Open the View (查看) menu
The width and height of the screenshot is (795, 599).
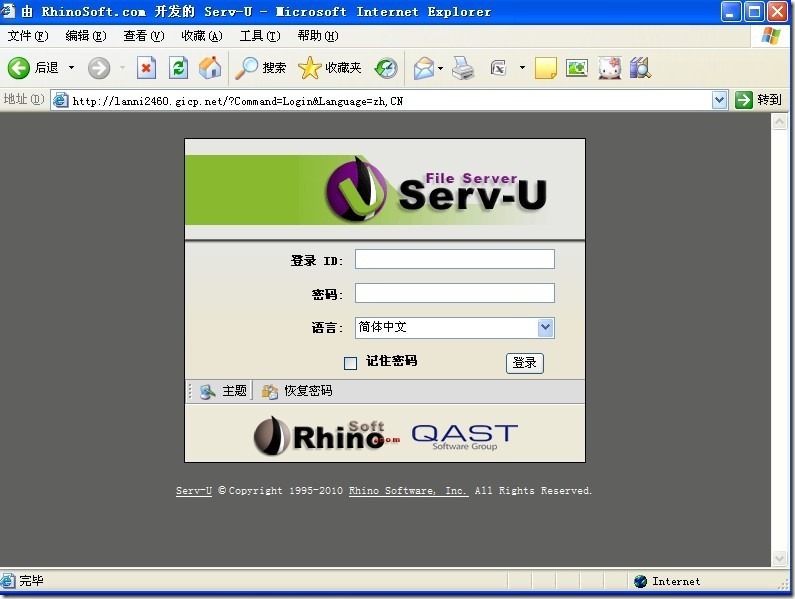[x=143, y=36]
